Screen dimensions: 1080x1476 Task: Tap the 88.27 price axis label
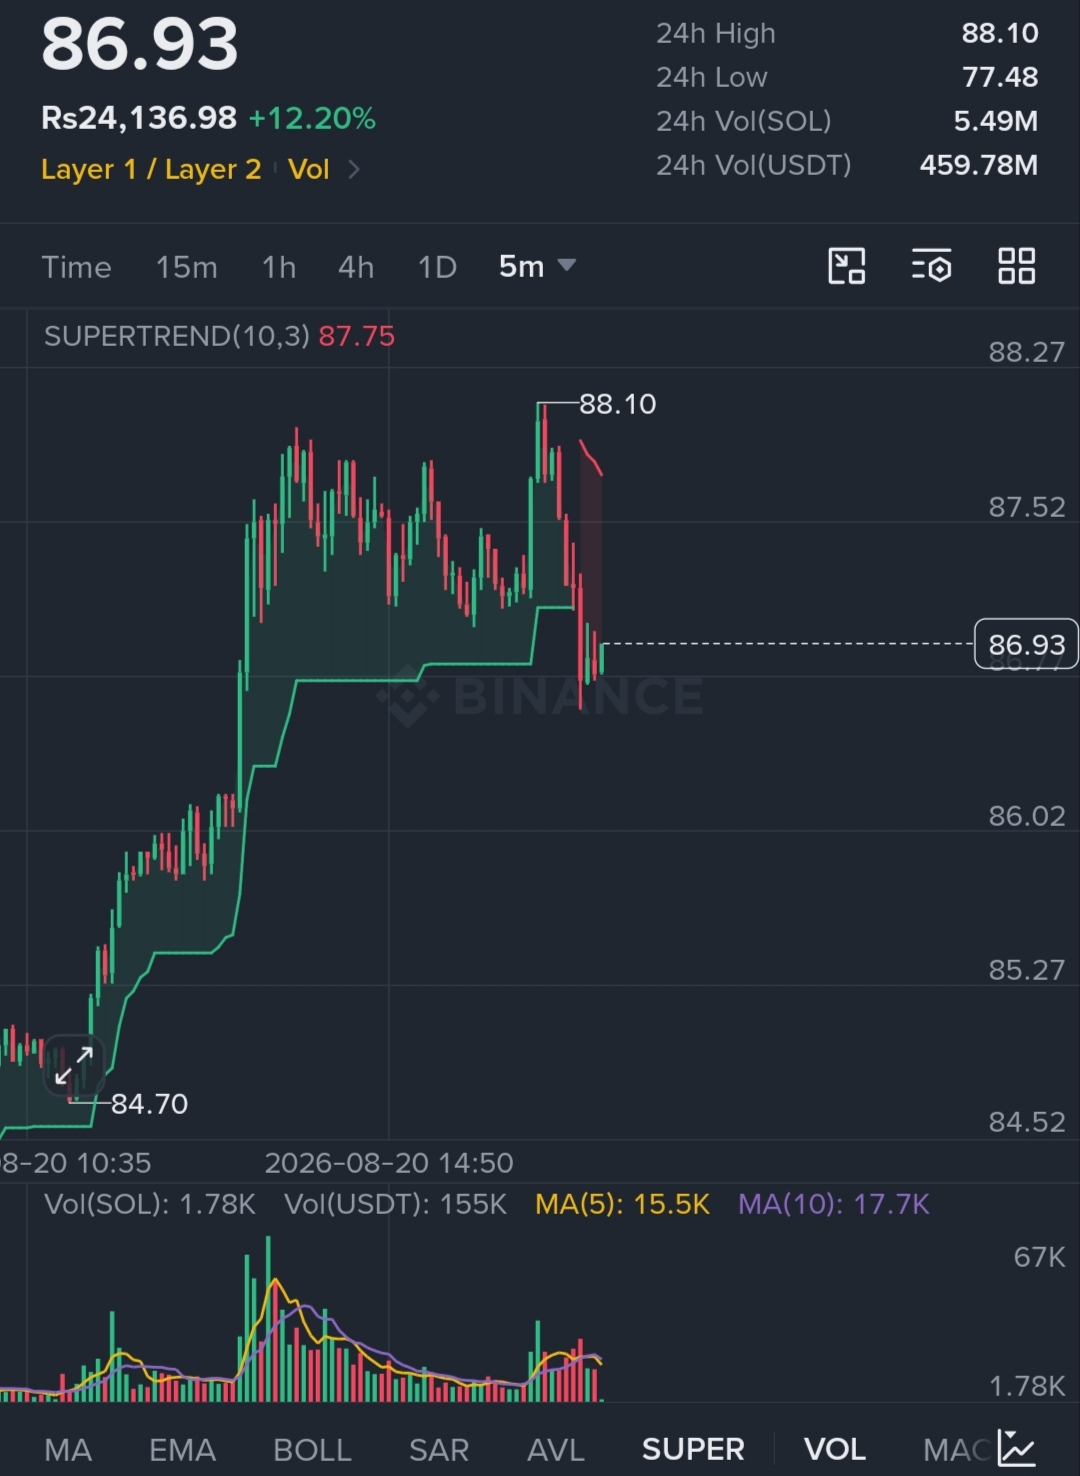click(1026, 352)
